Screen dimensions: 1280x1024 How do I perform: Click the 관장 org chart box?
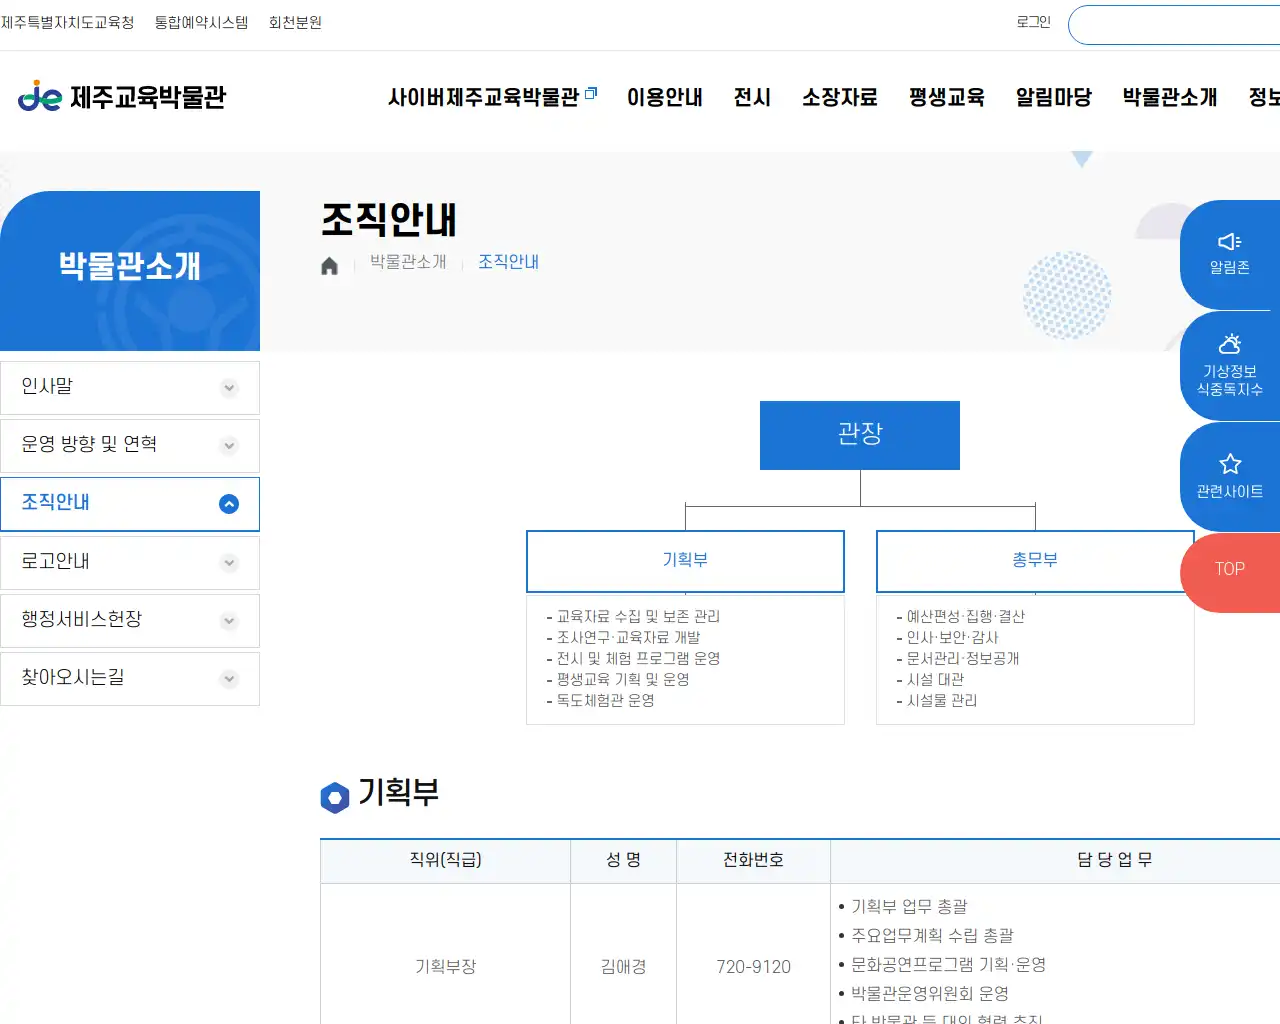click(860, 435)
